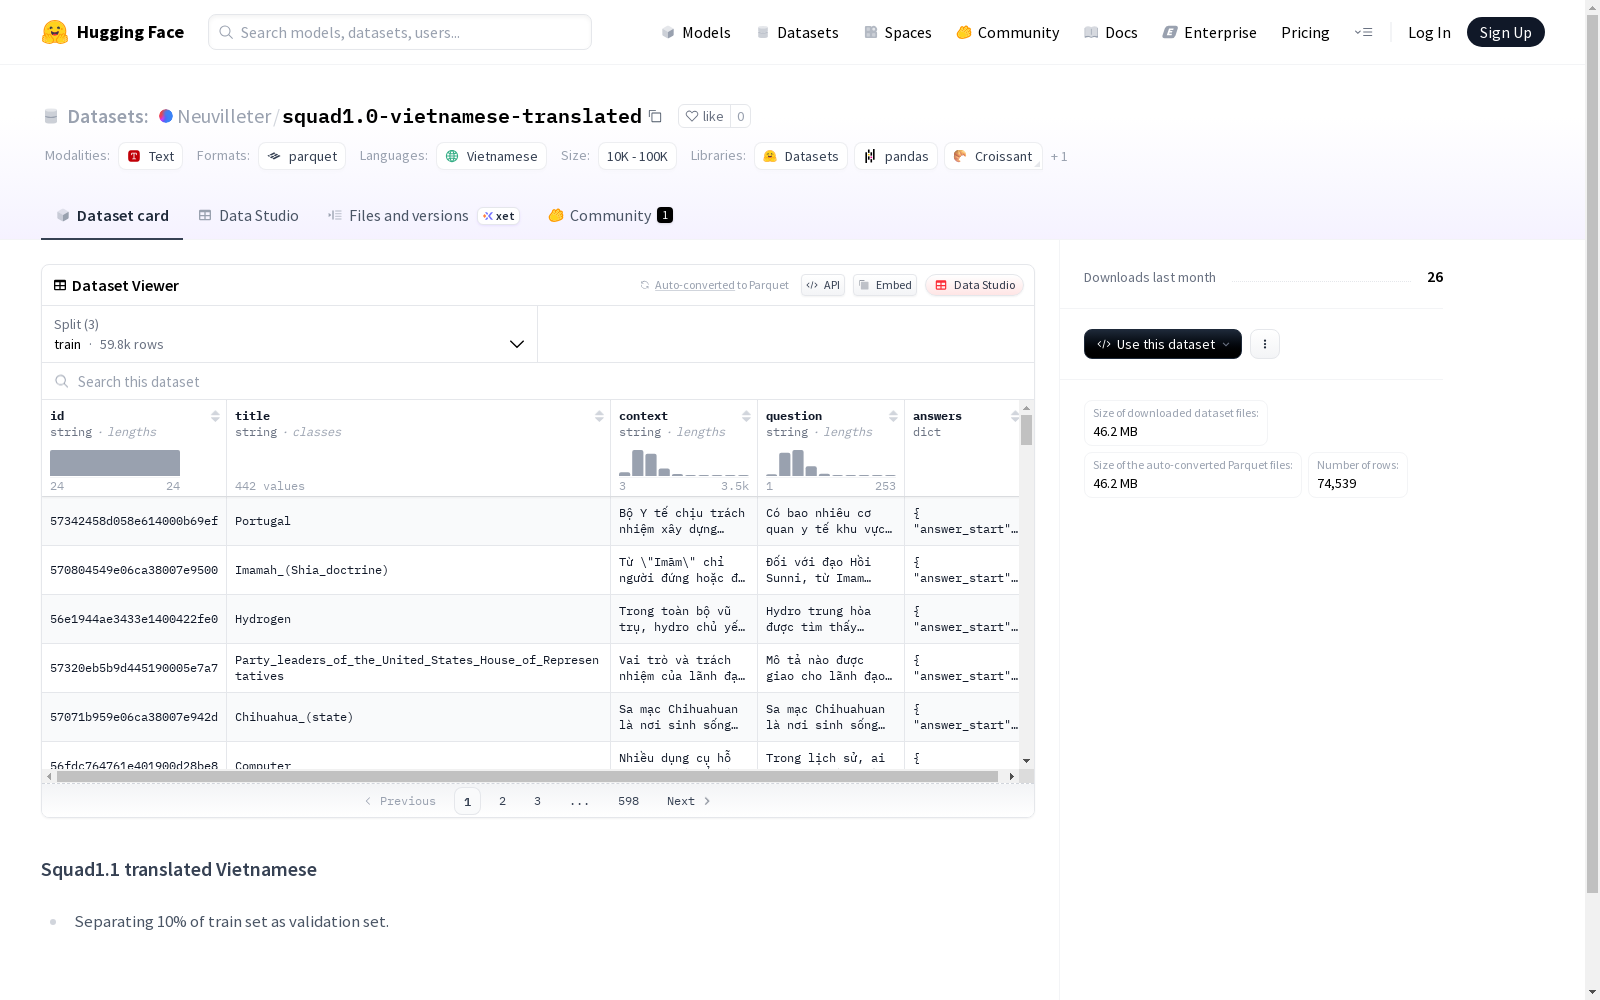
Task: Click the Search this dataset field
Action: [x=538, y=381]
